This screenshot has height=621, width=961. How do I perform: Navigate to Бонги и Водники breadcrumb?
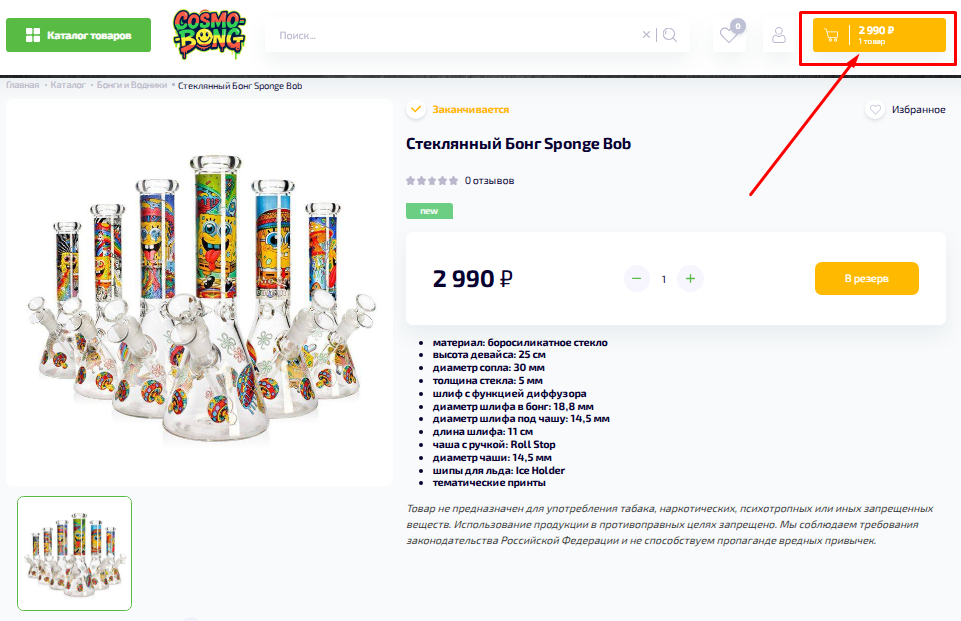(132, 85)
